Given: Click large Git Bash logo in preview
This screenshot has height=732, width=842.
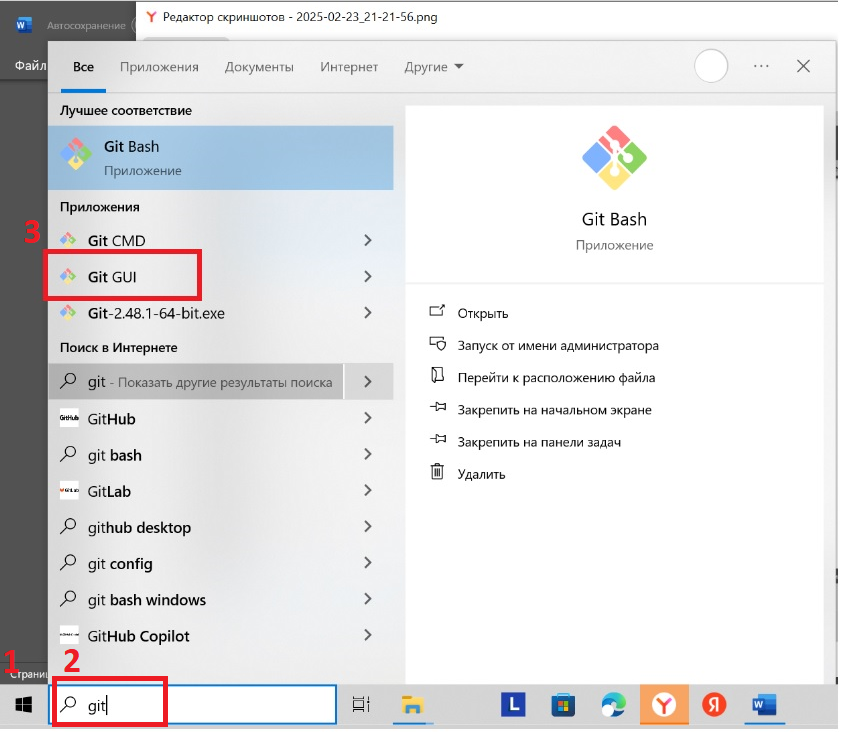Looking at the screenshot, I should click(614, 158).
